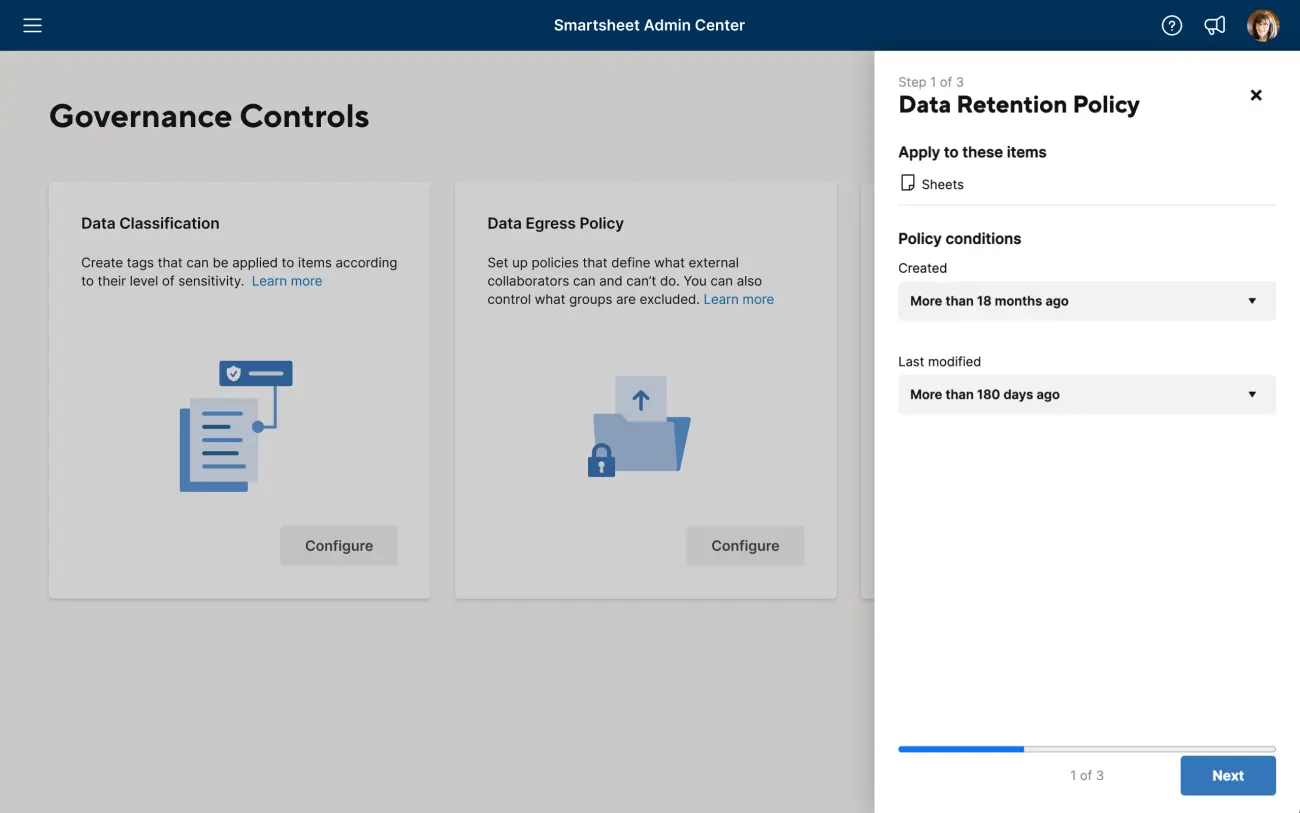Click the Smartsheet Admin Center title
Viewport: 1300px width, 813px height.
pos(649,25)
